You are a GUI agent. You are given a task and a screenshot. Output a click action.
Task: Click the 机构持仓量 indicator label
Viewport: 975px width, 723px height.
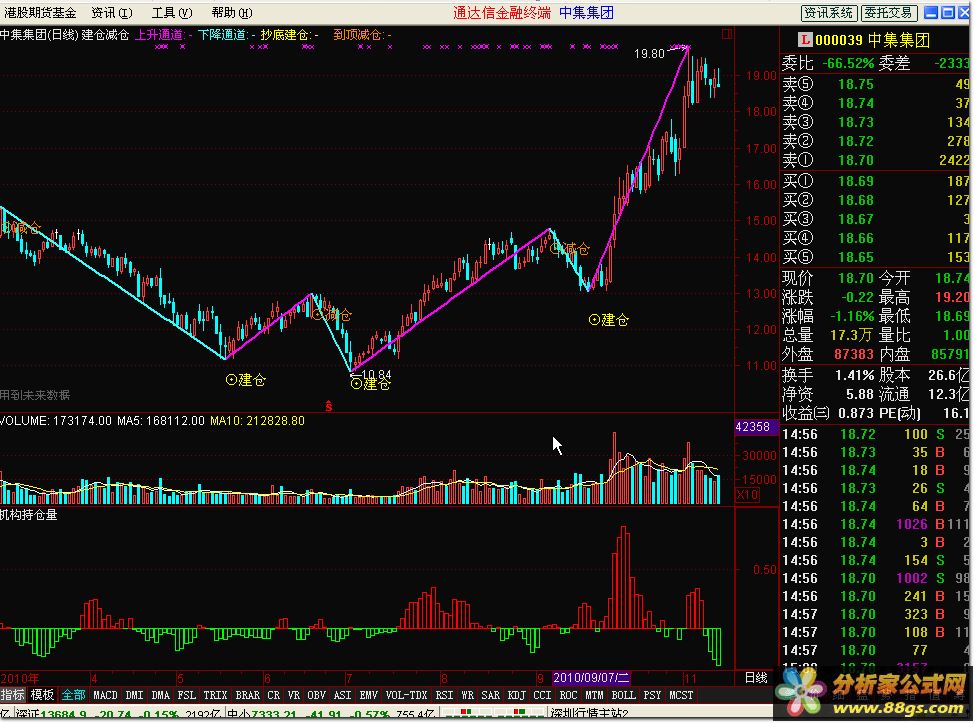point(29,515)
